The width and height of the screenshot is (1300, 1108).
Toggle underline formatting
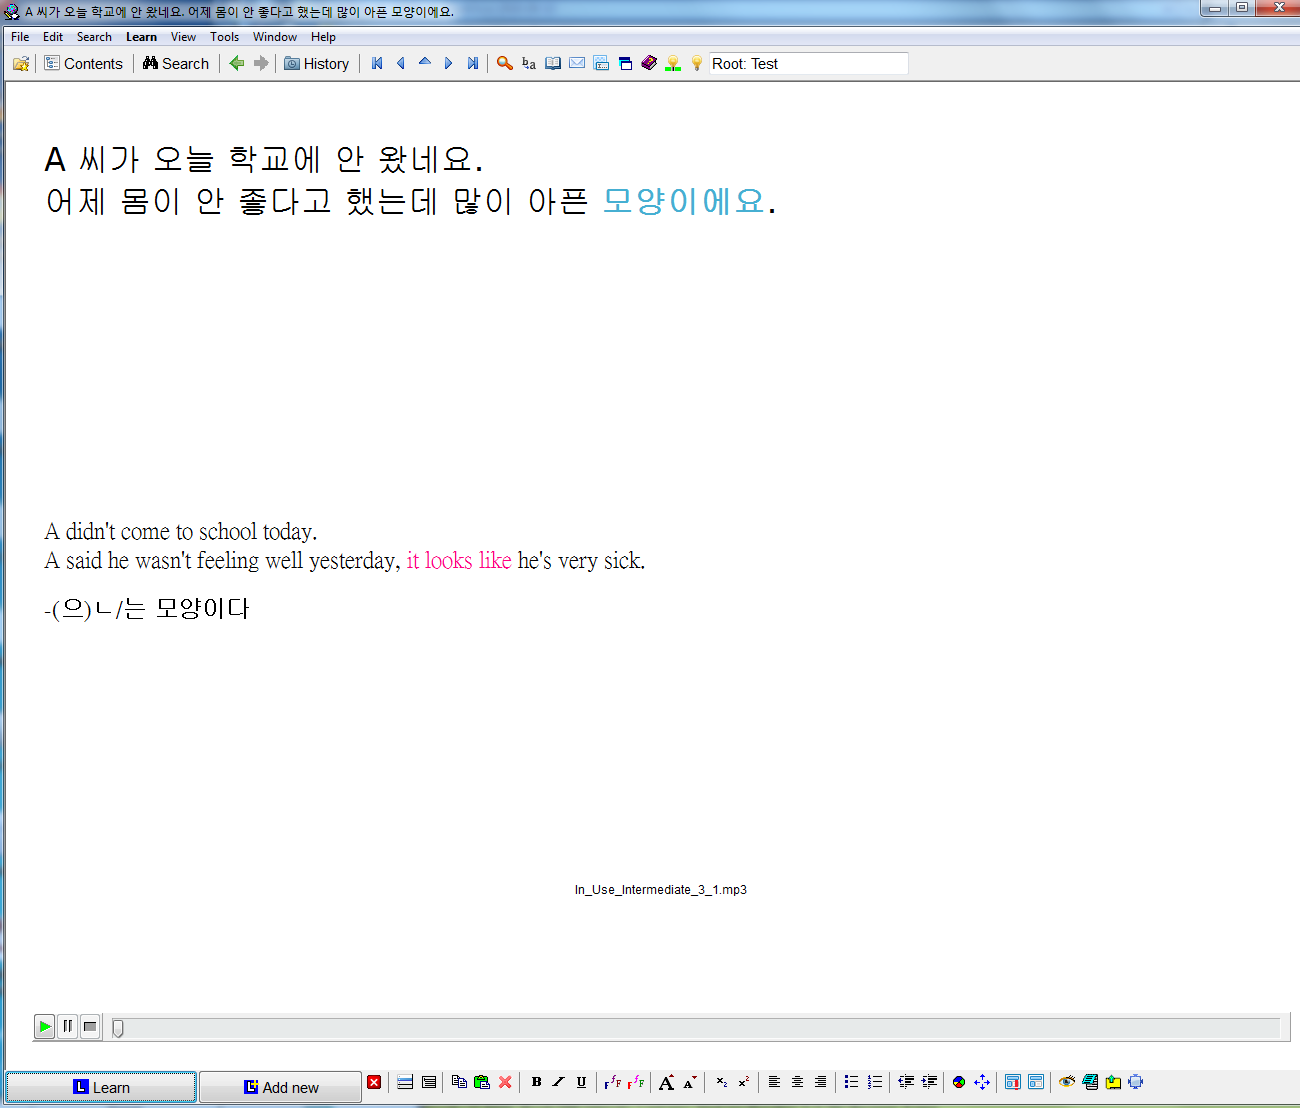(x=581, y=1082)
